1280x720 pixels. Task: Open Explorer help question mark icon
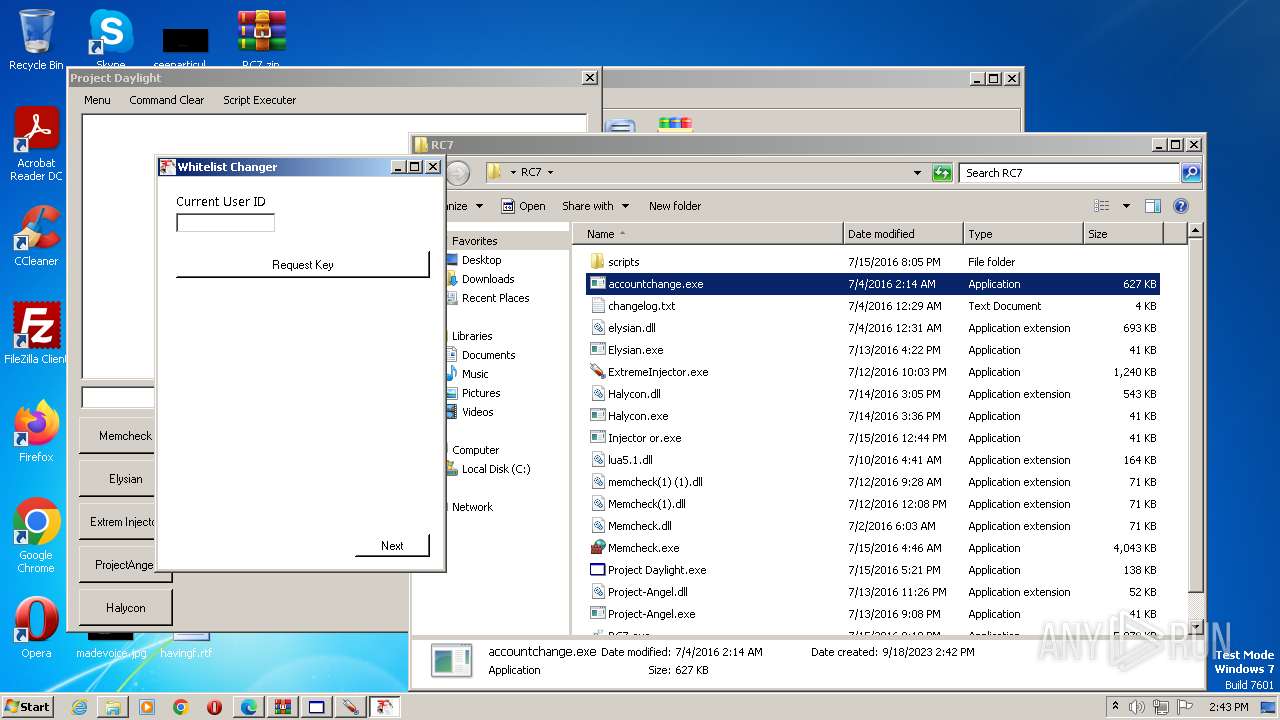[x=1180, y=206]
